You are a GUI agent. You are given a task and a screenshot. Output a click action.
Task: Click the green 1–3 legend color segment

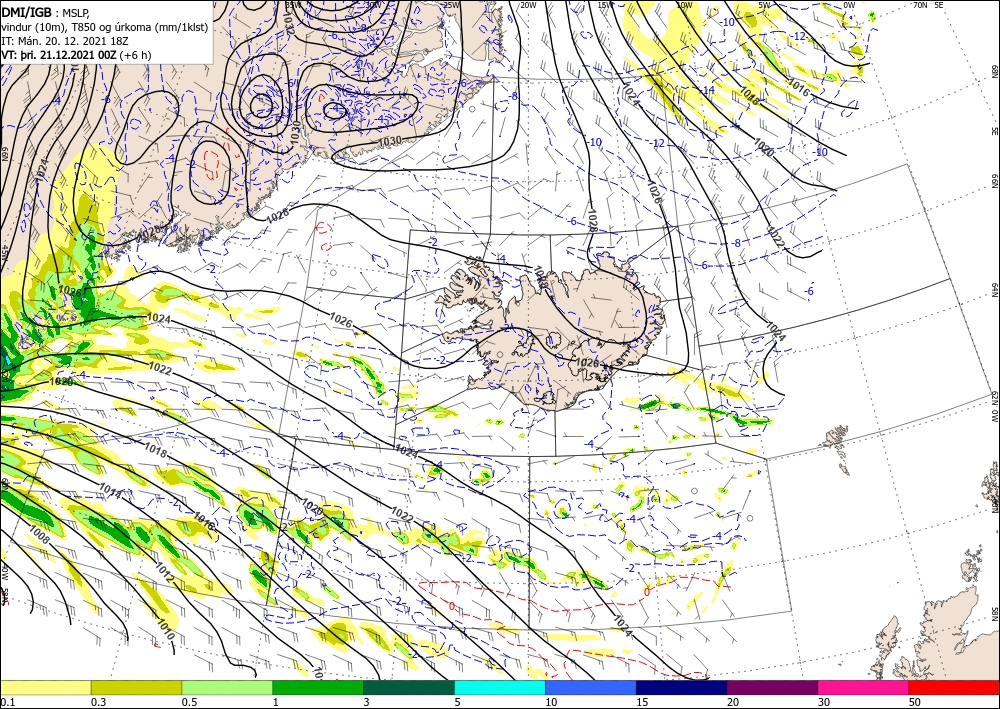click(x=318, y=687)
